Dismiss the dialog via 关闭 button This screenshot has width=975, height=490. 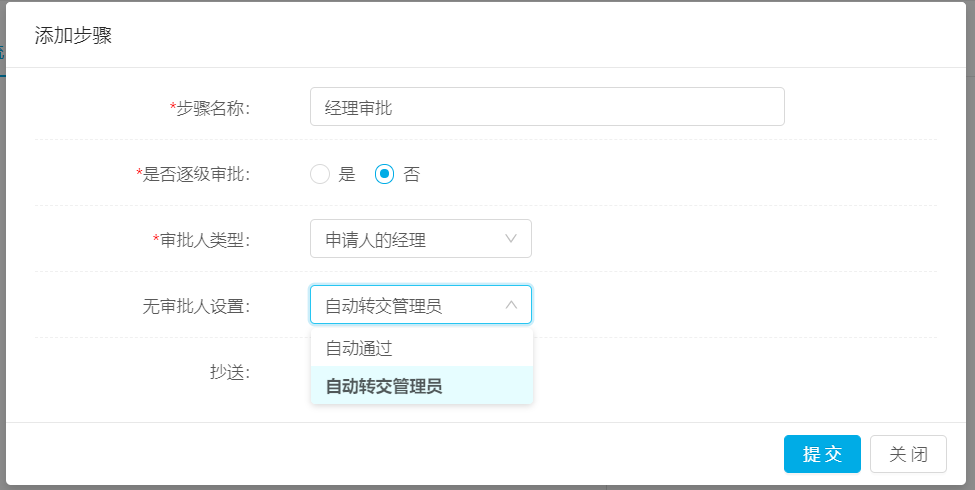908,454
